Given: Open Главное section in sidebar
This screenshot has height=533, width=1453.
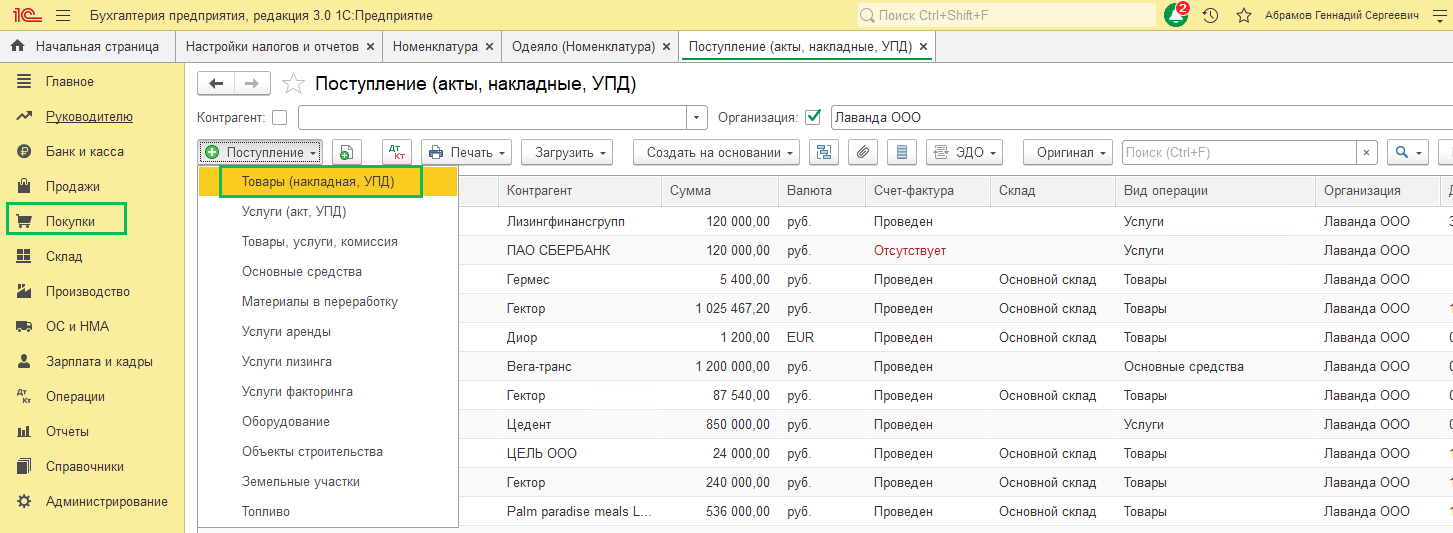Looking at the screenshot, I should point(69,81).
